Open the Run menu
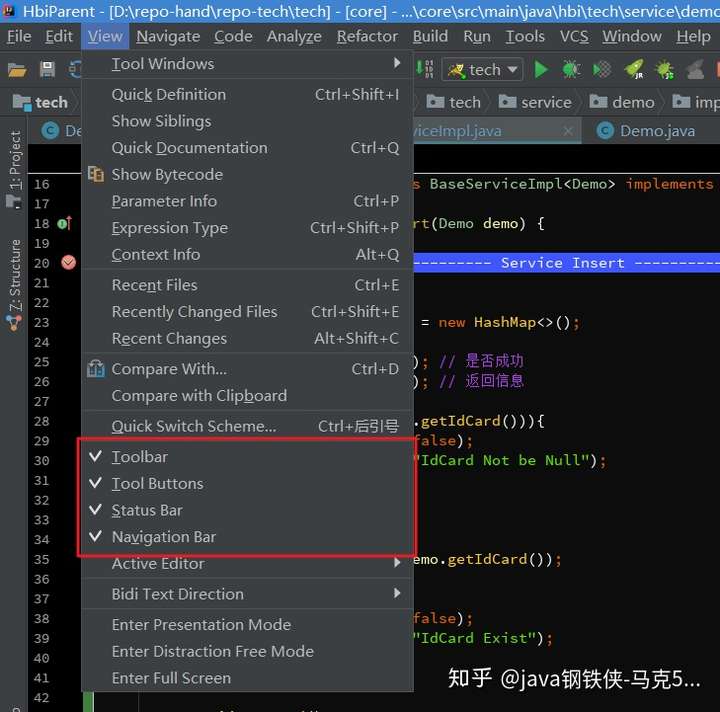 pyautogui.click(x=477, y=36)
